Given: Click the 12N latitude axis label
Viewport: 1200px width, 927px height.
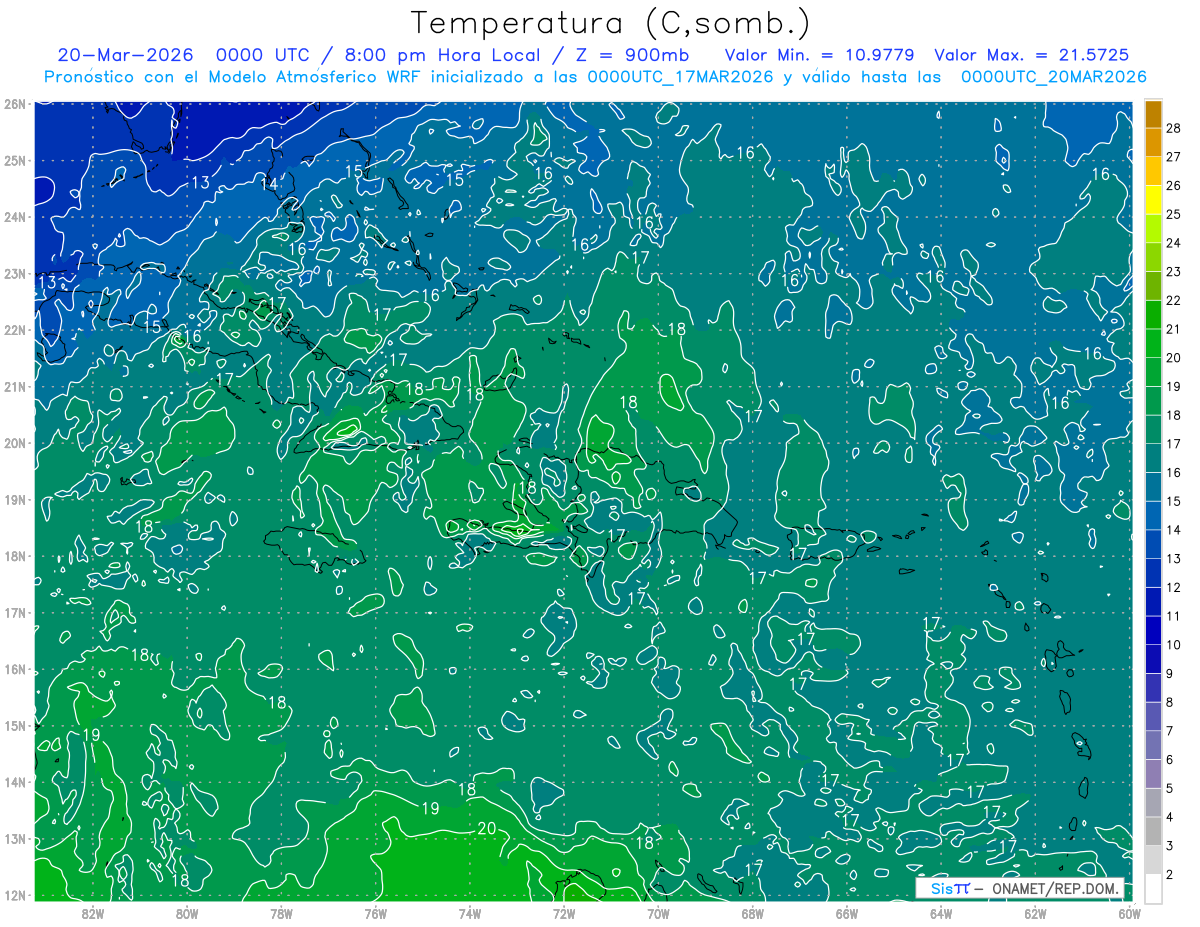Looking at the screenshot, I should tap(14, 895).
